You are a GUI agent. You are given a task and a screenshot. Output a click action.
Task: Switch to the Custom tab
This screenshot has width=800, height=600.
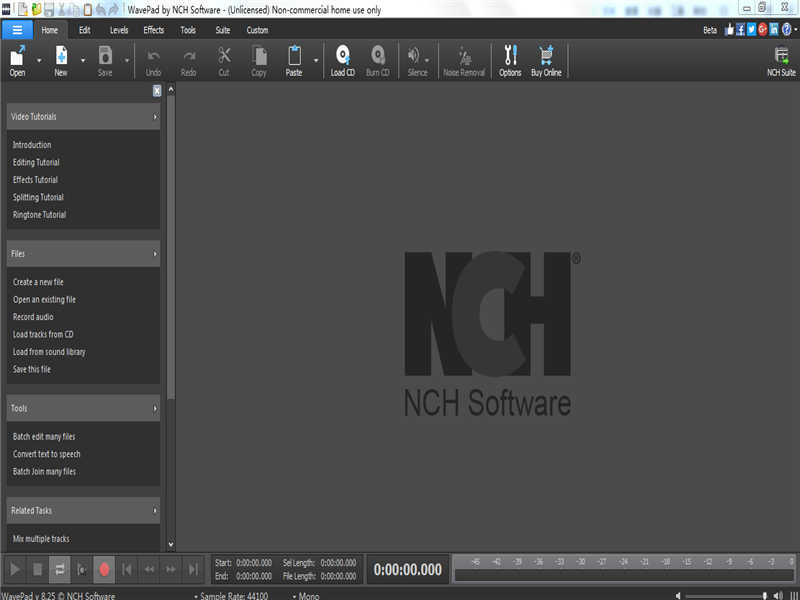tap(257, 30)
